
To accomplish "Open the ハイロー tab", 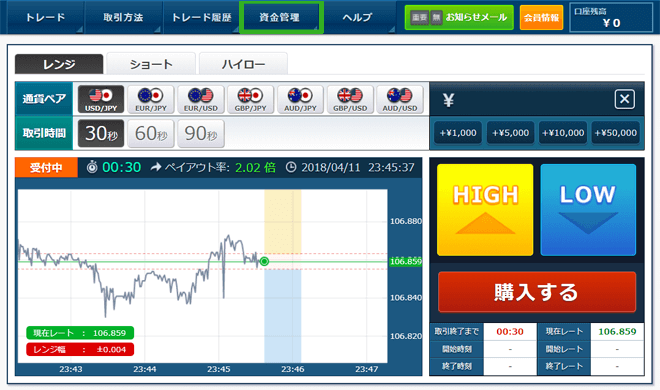I will [243, 64].
